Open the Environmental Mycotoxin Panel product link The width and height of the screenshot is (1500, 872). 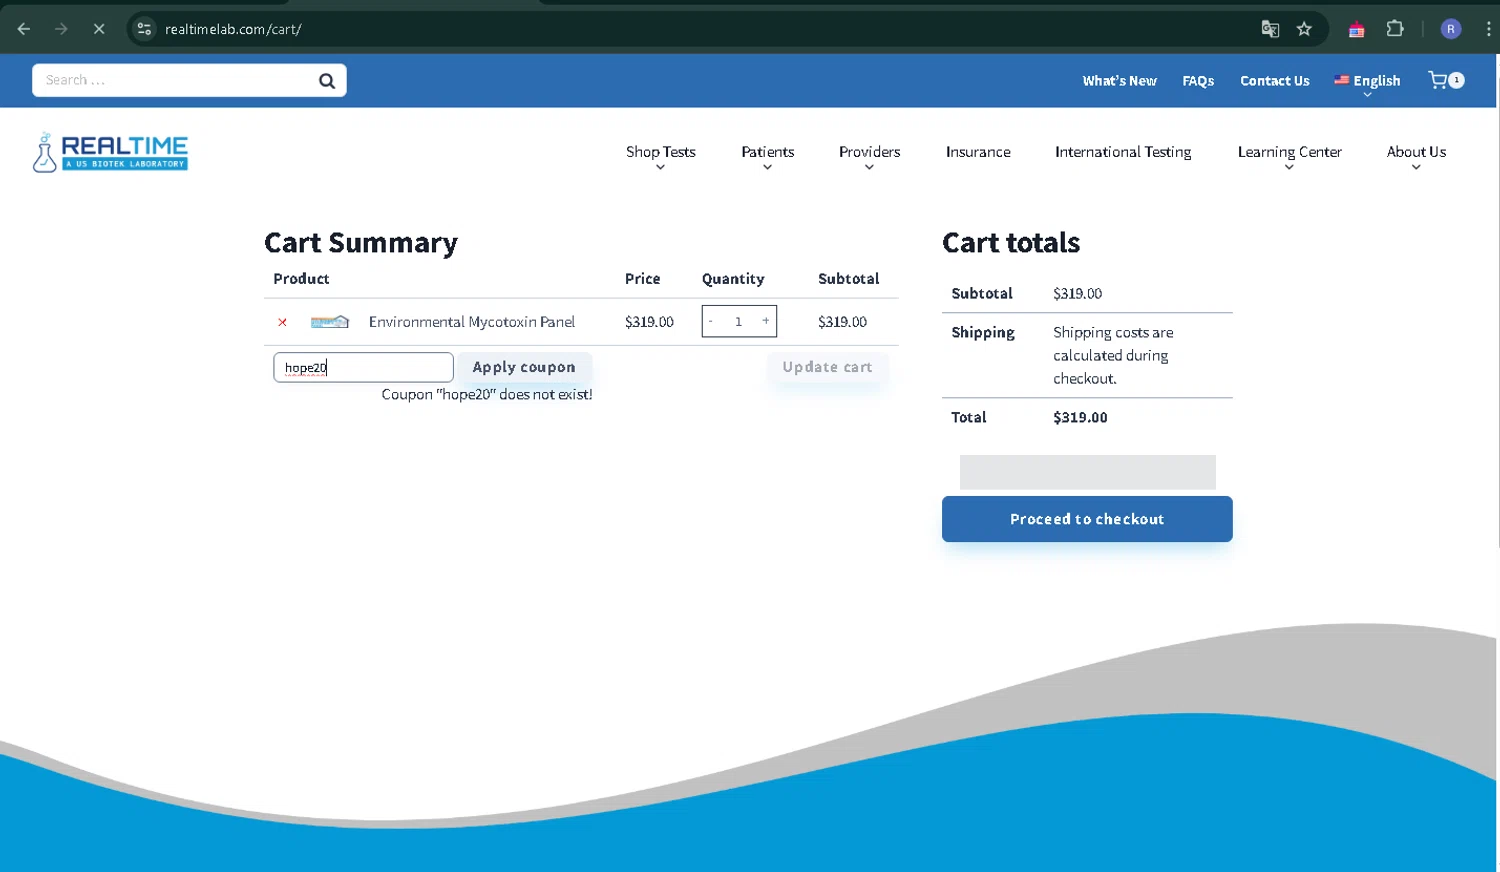point(472,322)
